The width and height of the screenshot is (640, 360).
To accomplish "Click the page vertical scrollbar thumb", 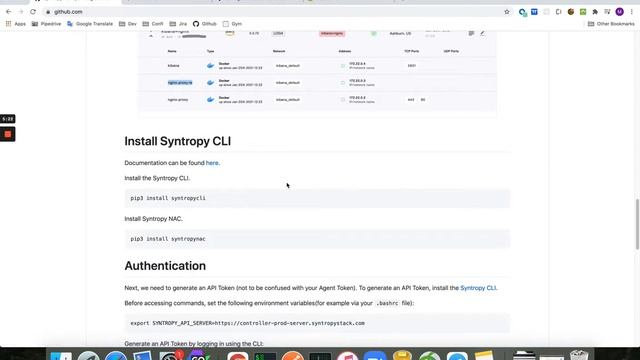I will pos(637,223).
